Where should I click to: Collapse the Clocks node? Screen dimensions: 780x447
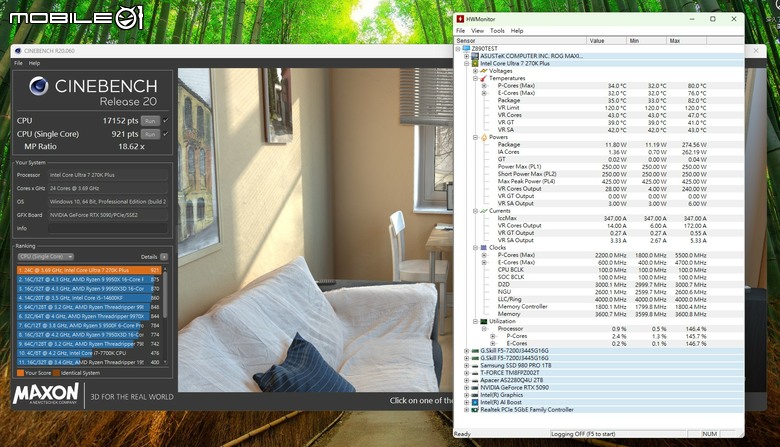(x=476, y=248)
